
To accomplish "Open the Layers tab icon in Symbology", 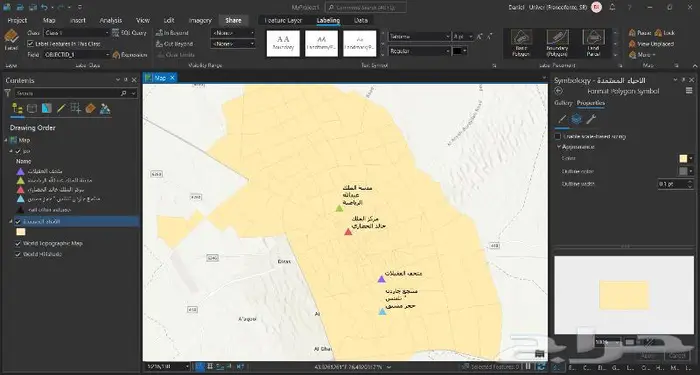I will pyautogui.click(x=576, y=119).
